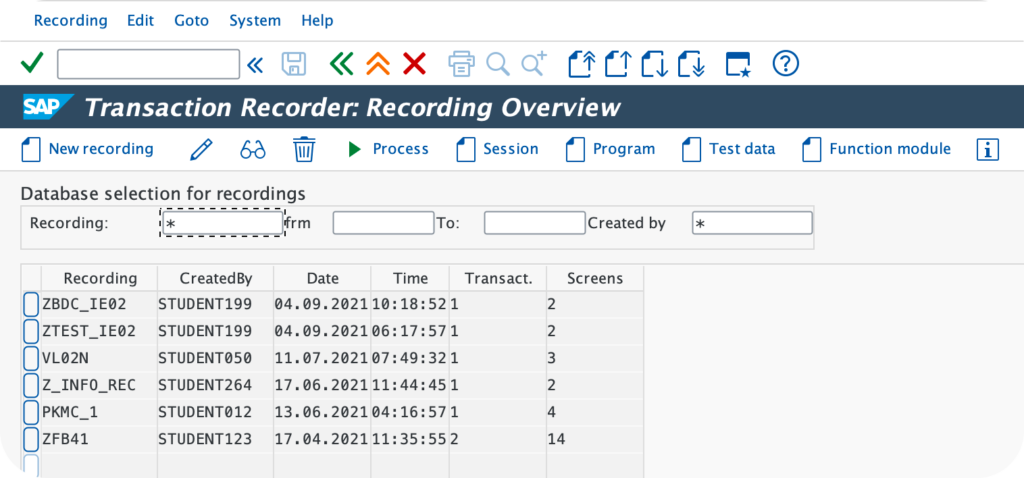Click the Find Next magnifier-plus icon
Viewport: 1024px width, 478px height.
point(534,64)
